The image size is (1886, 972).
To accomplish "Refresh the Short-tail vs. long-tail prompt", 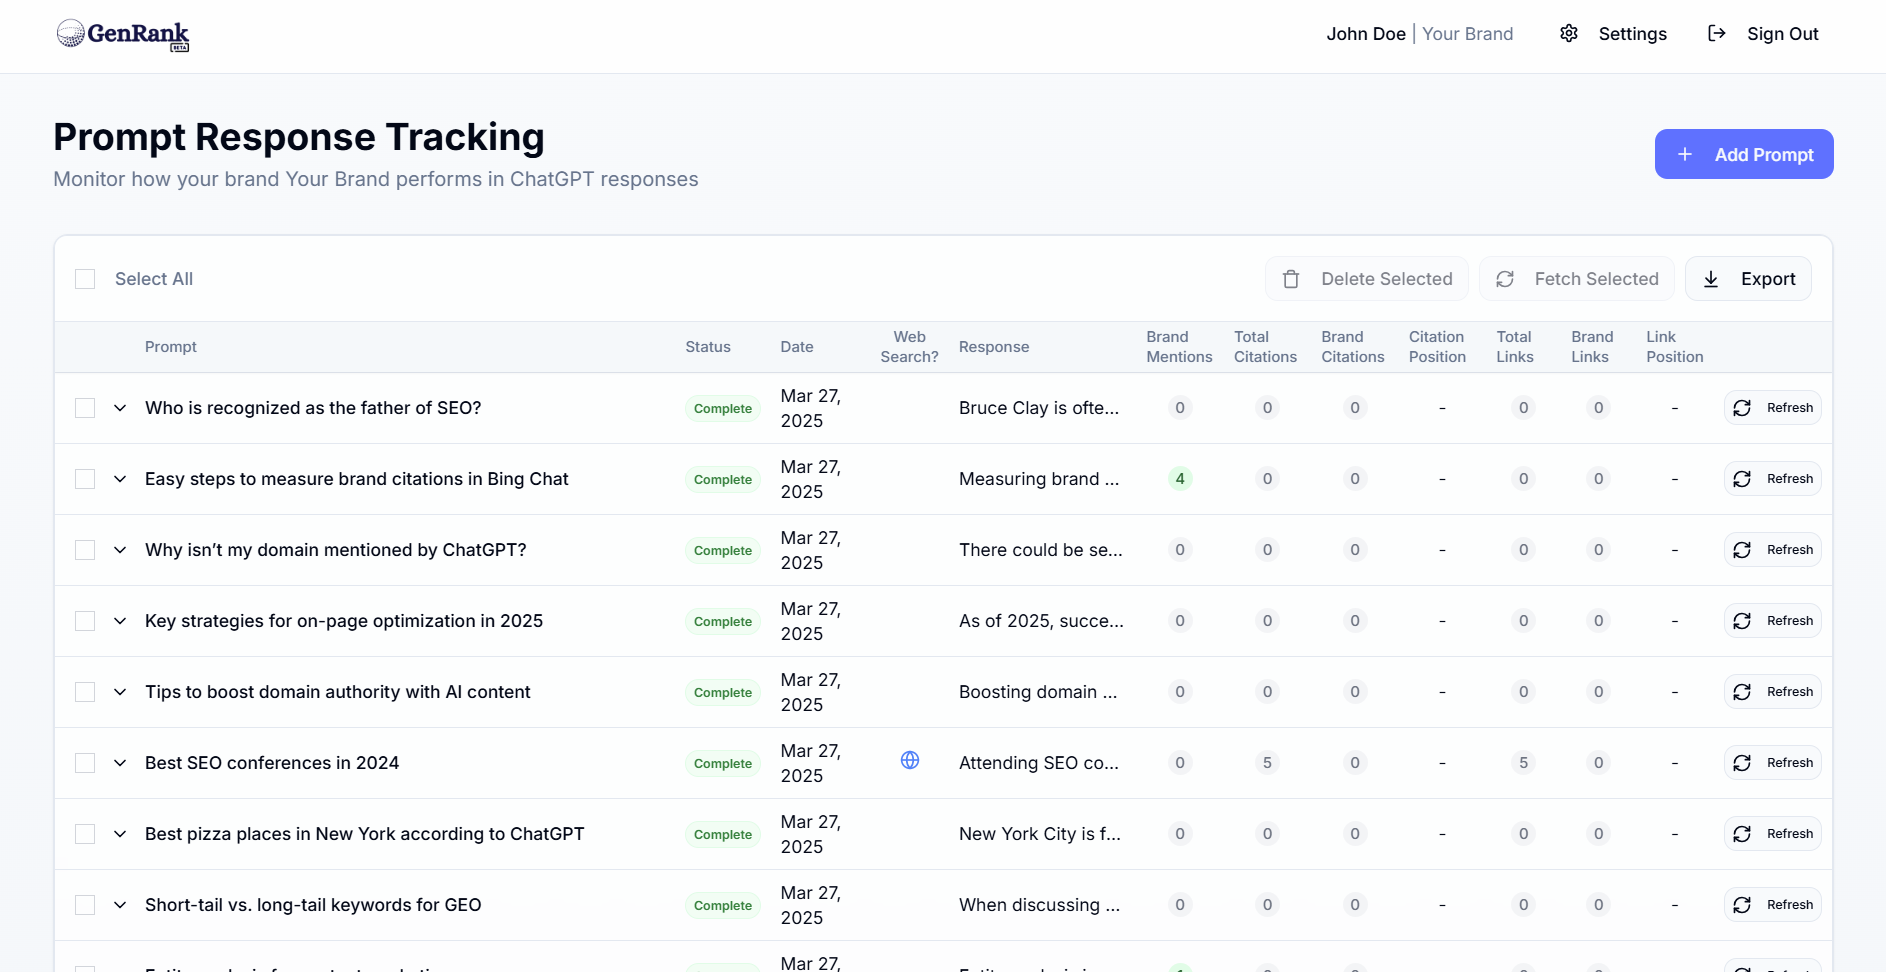I will (x=1773, y=905).
